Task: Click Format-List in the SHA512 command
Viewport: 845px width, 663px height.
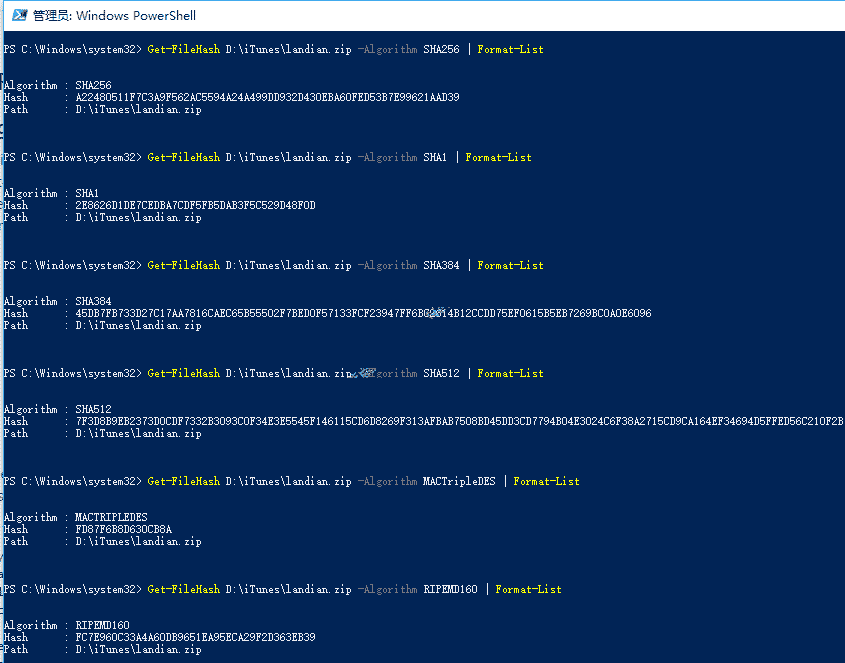Action: (510, 373)
